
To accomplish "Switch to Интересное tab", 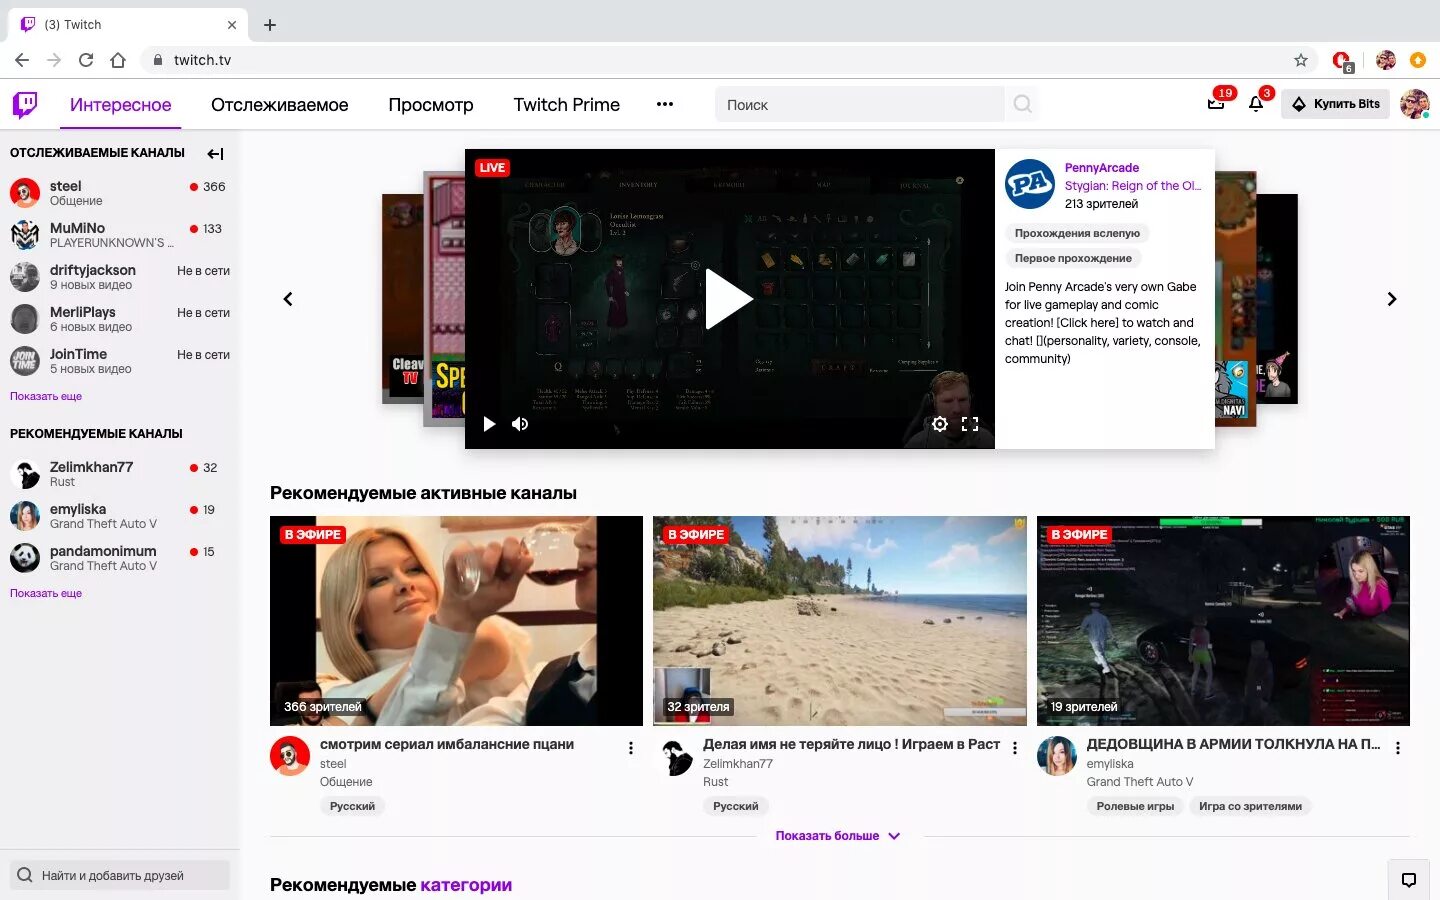I will click(x=120, y=105).
